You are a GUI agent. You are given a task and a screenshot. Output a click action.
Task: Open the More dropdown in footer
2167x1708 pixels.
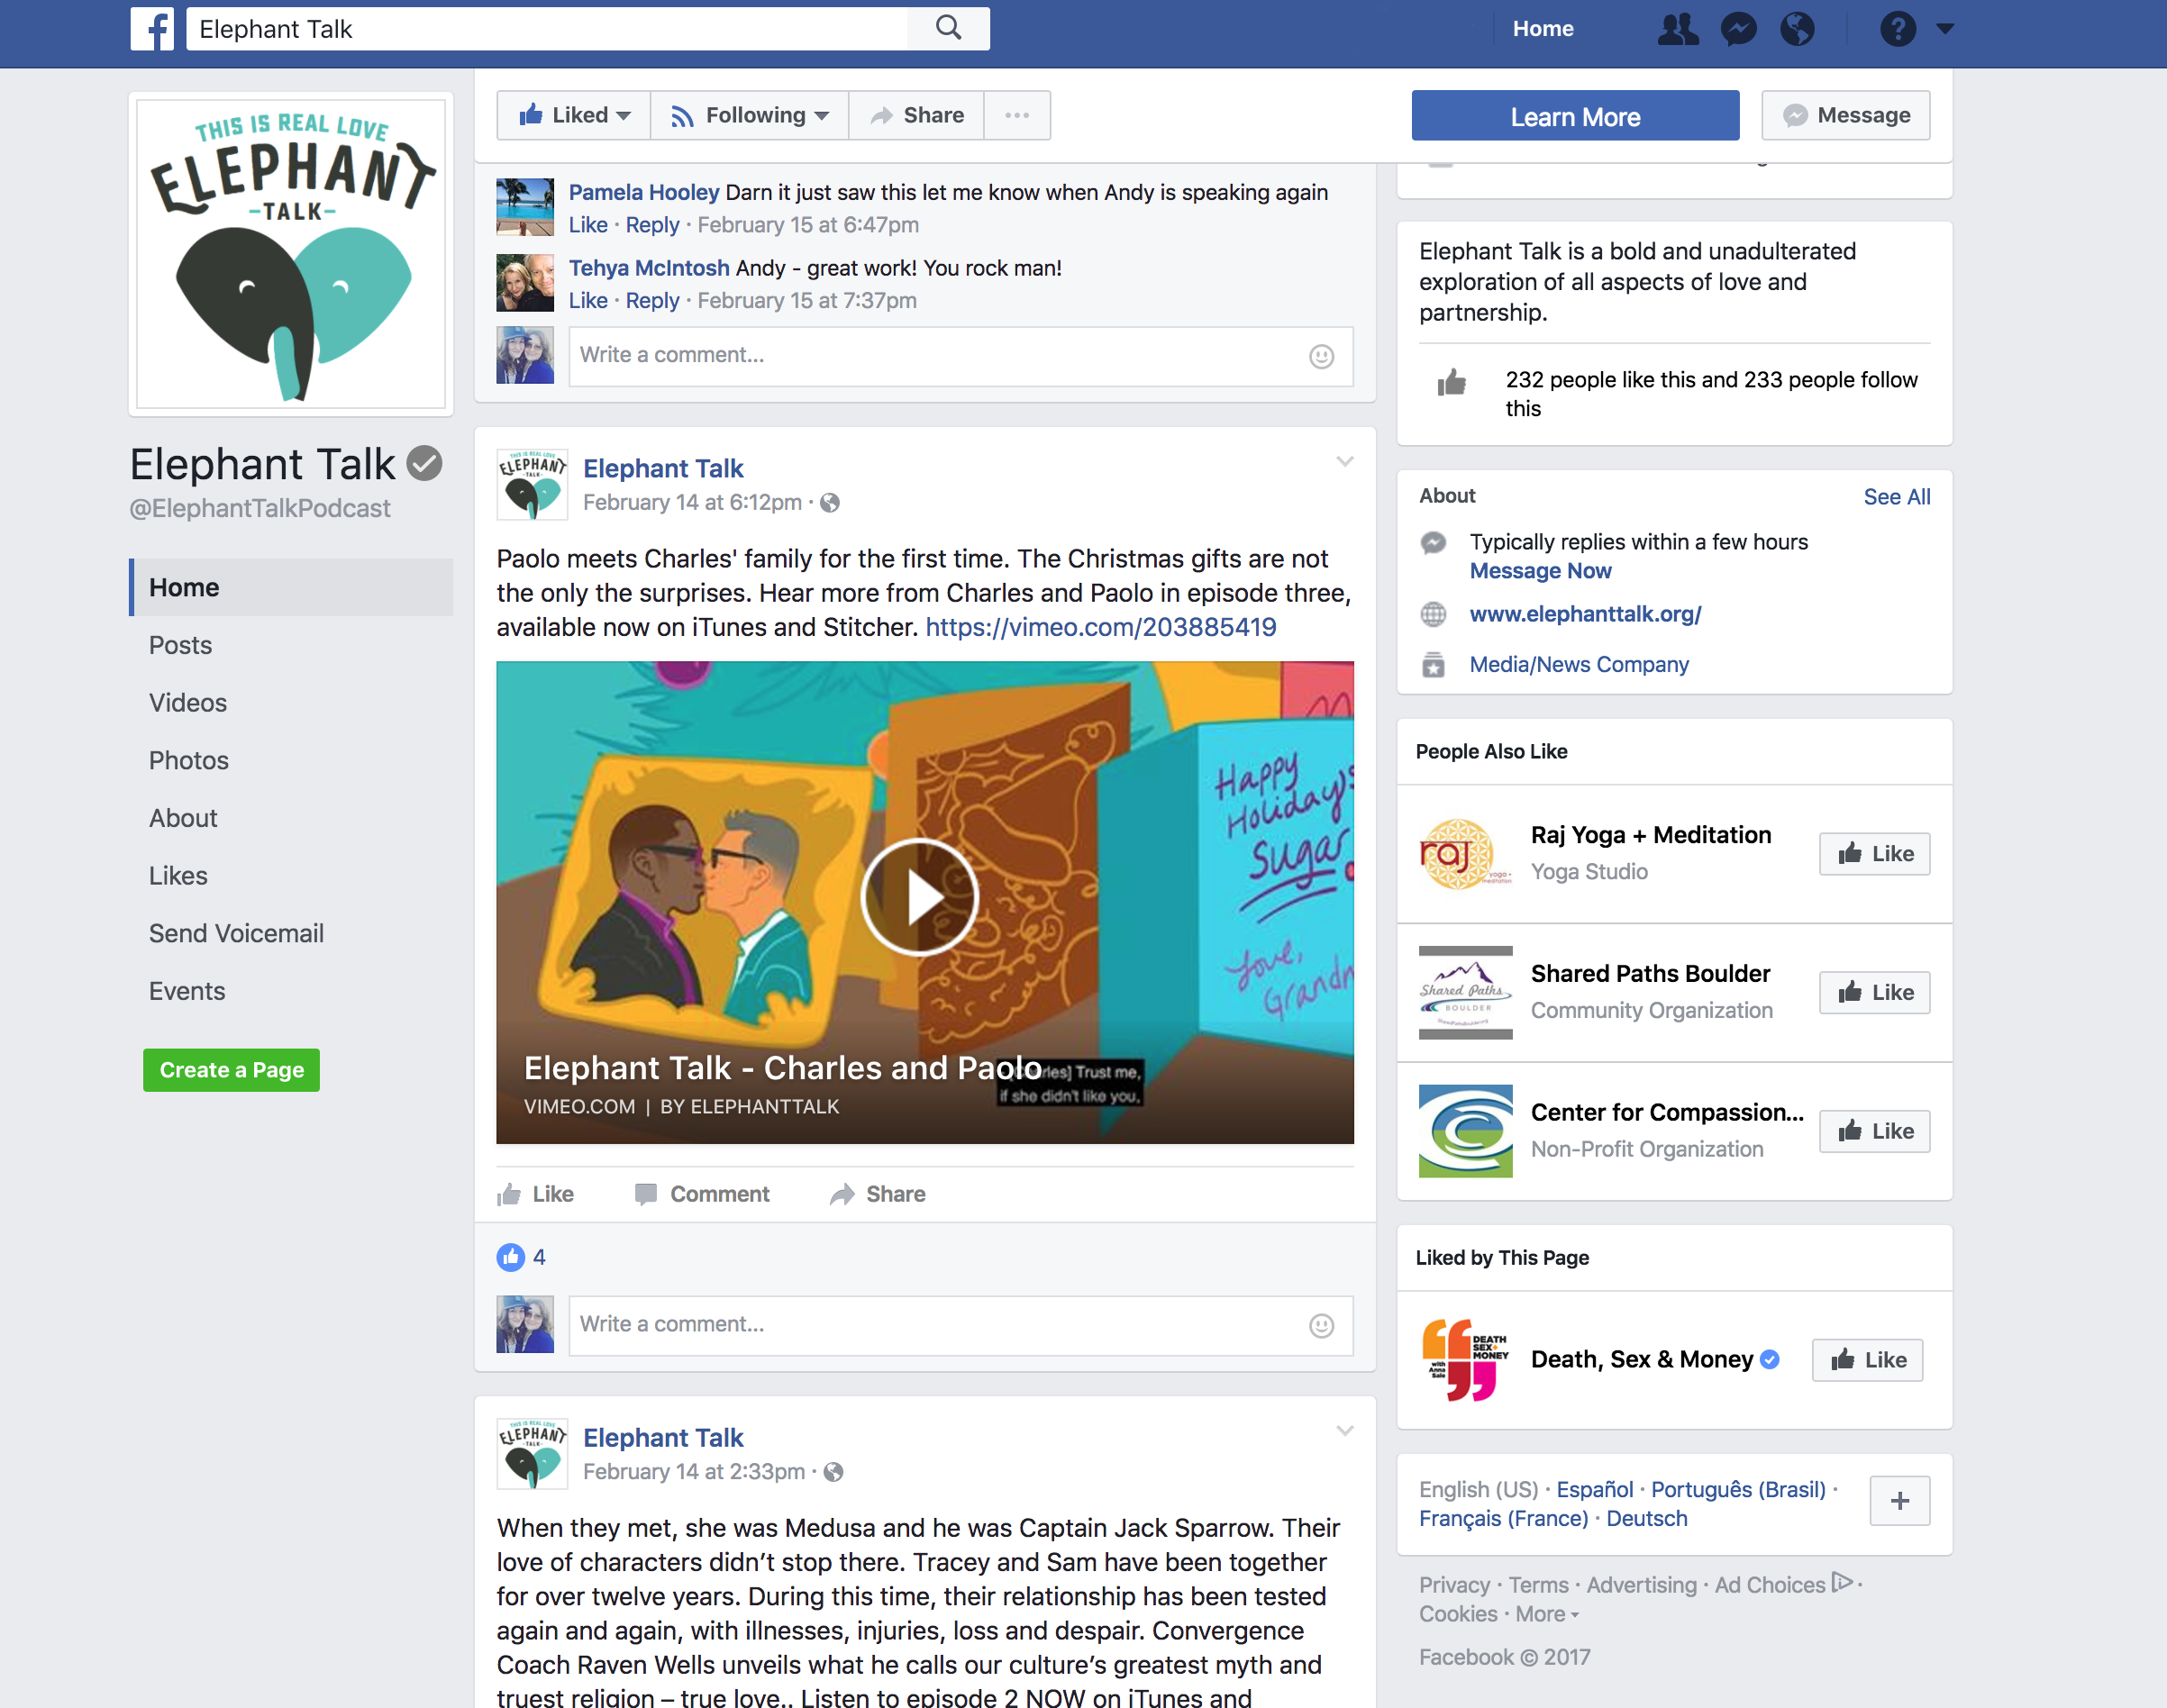1546,1614
